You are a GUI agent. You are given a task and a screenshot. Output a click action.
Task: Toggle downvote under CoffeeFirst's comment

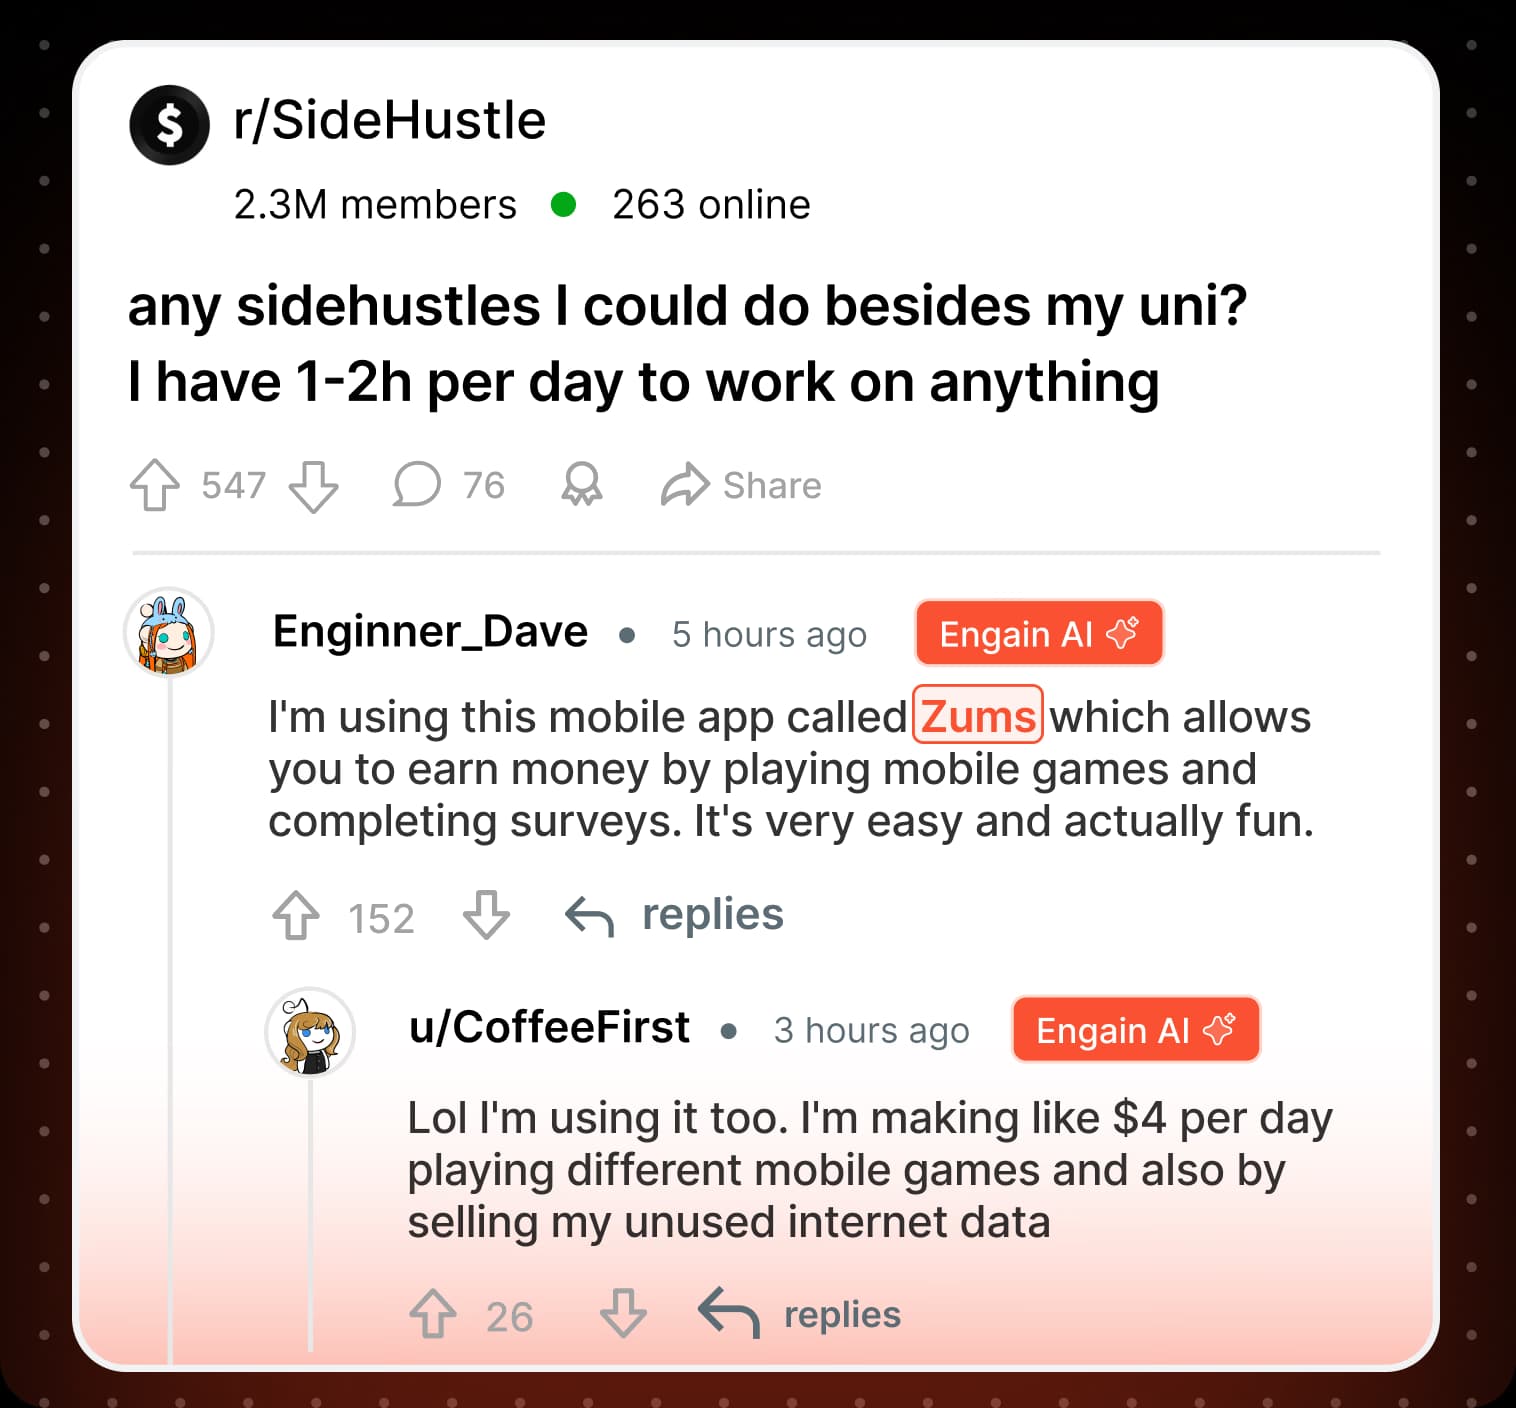(x=621, y=1314)
